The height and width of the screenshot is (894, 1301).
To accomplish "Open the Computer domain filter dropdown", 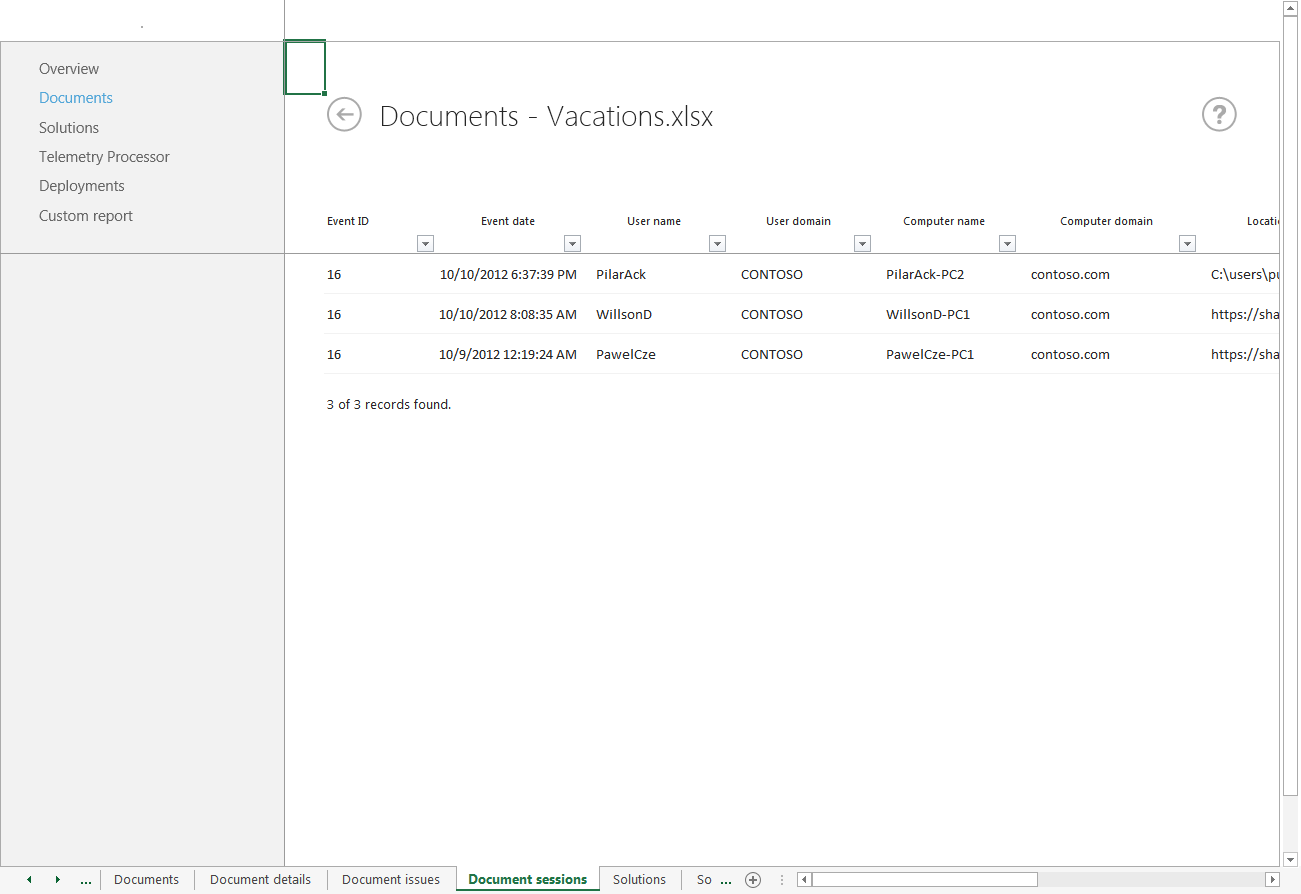I will tap(1187, 243).
